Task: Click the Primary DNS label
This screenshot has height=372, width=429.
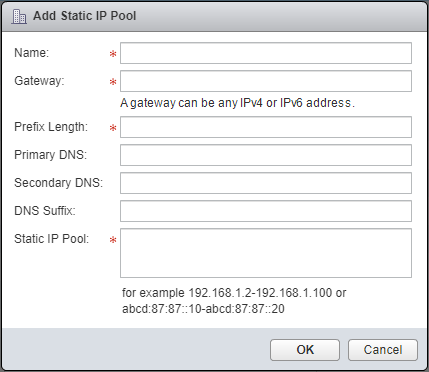Action: 50,155
